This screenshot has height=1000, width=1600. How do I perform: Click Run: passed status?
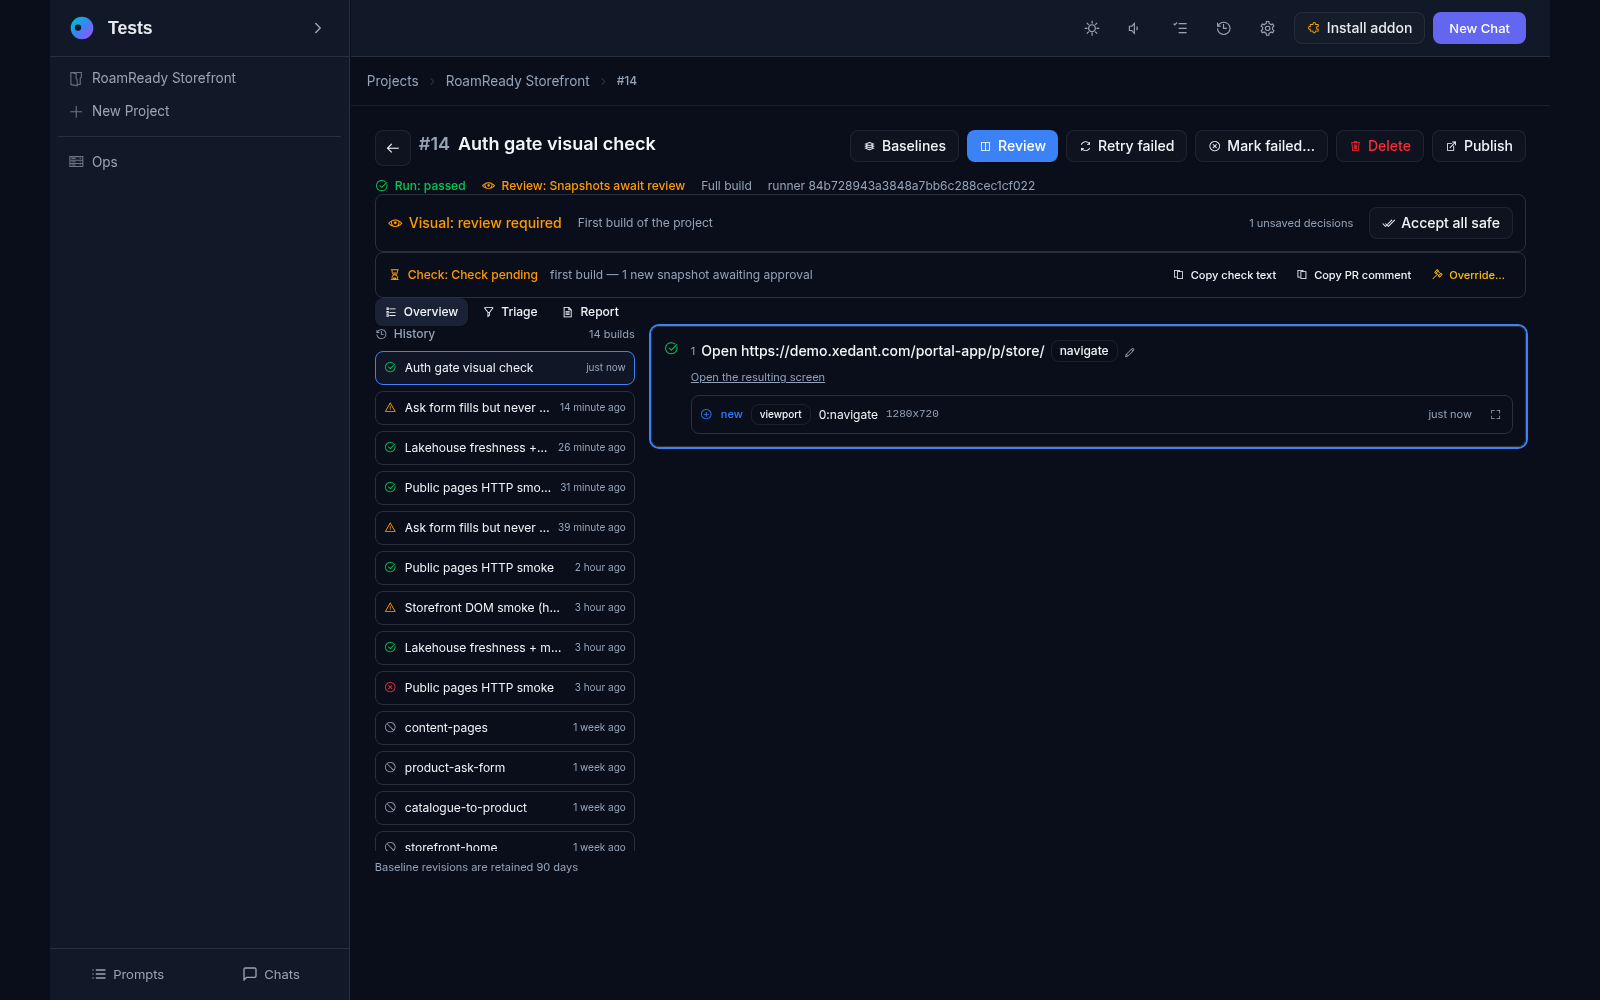click(421, 186)
